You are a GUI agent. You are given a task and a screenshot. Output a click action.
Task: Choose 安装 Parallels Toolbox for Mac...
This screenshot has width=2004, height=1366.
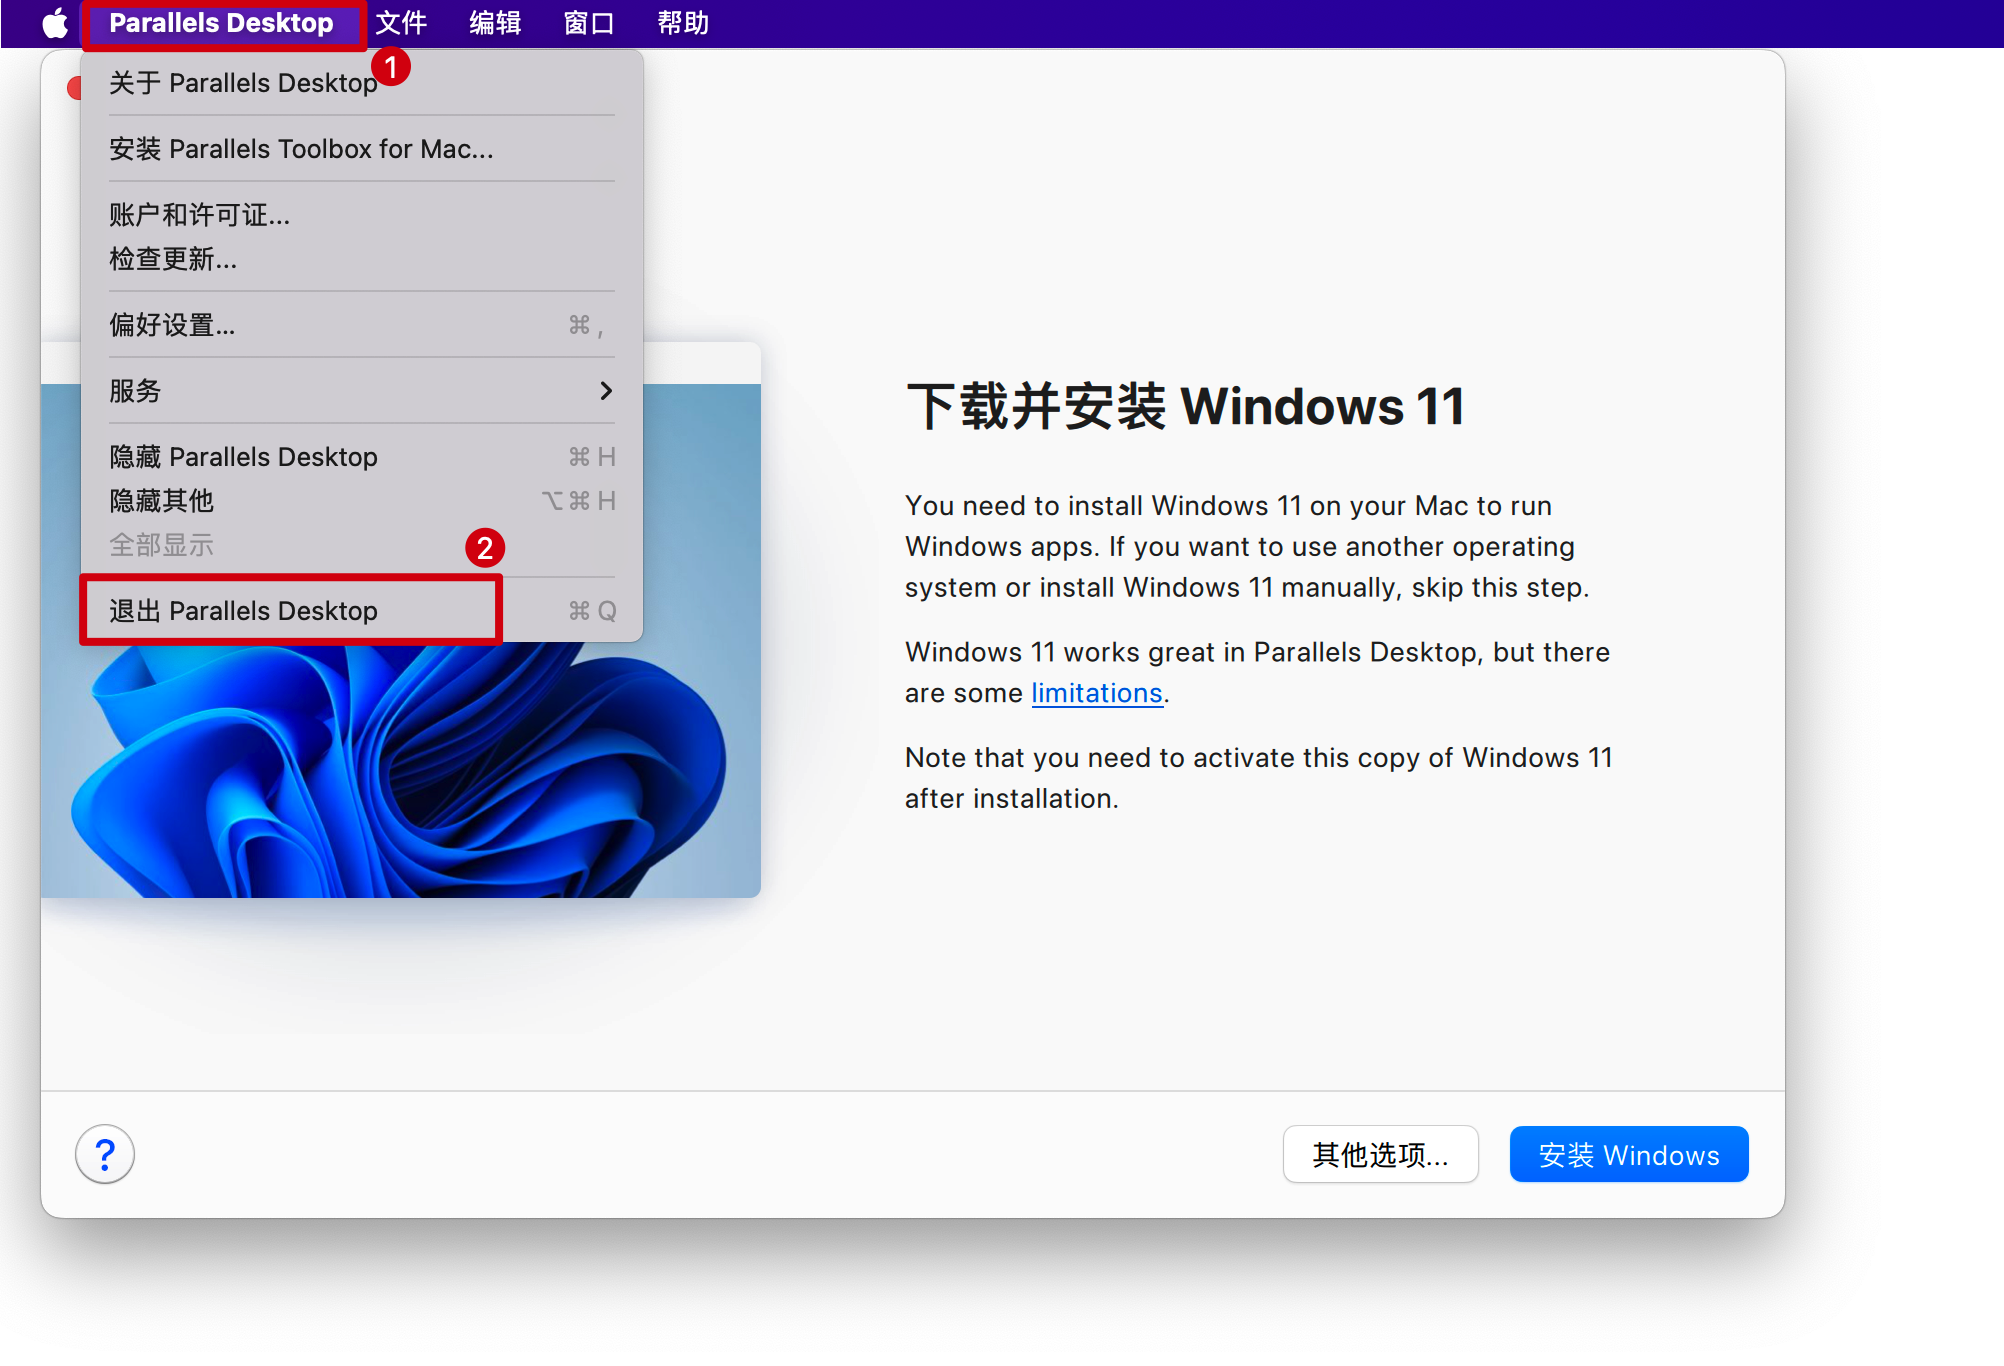pyautogui.click(x=361, y=149)
